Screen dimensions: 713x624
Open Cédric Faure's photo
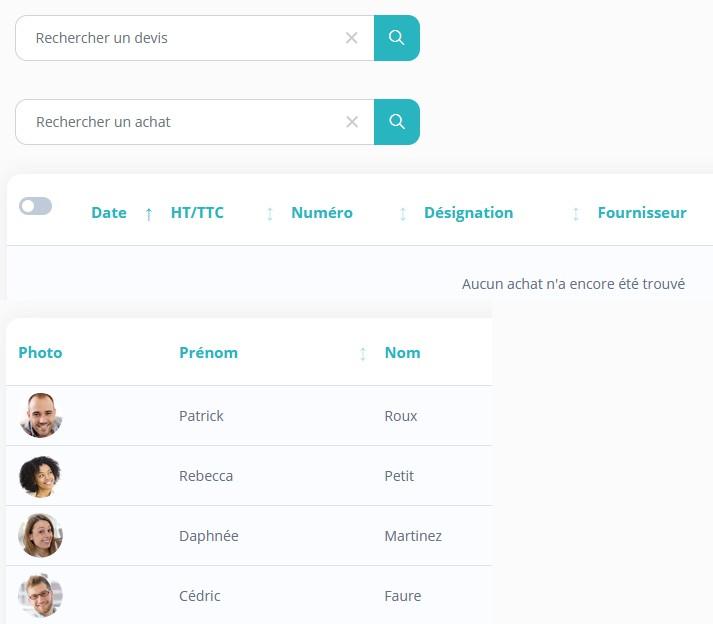40,596
